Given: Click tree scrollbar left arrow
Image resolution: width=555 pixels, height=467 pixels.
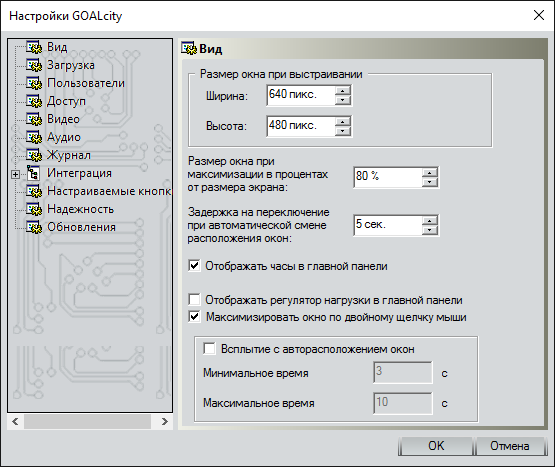Looking at the screenshot, I should click(15, 421).
